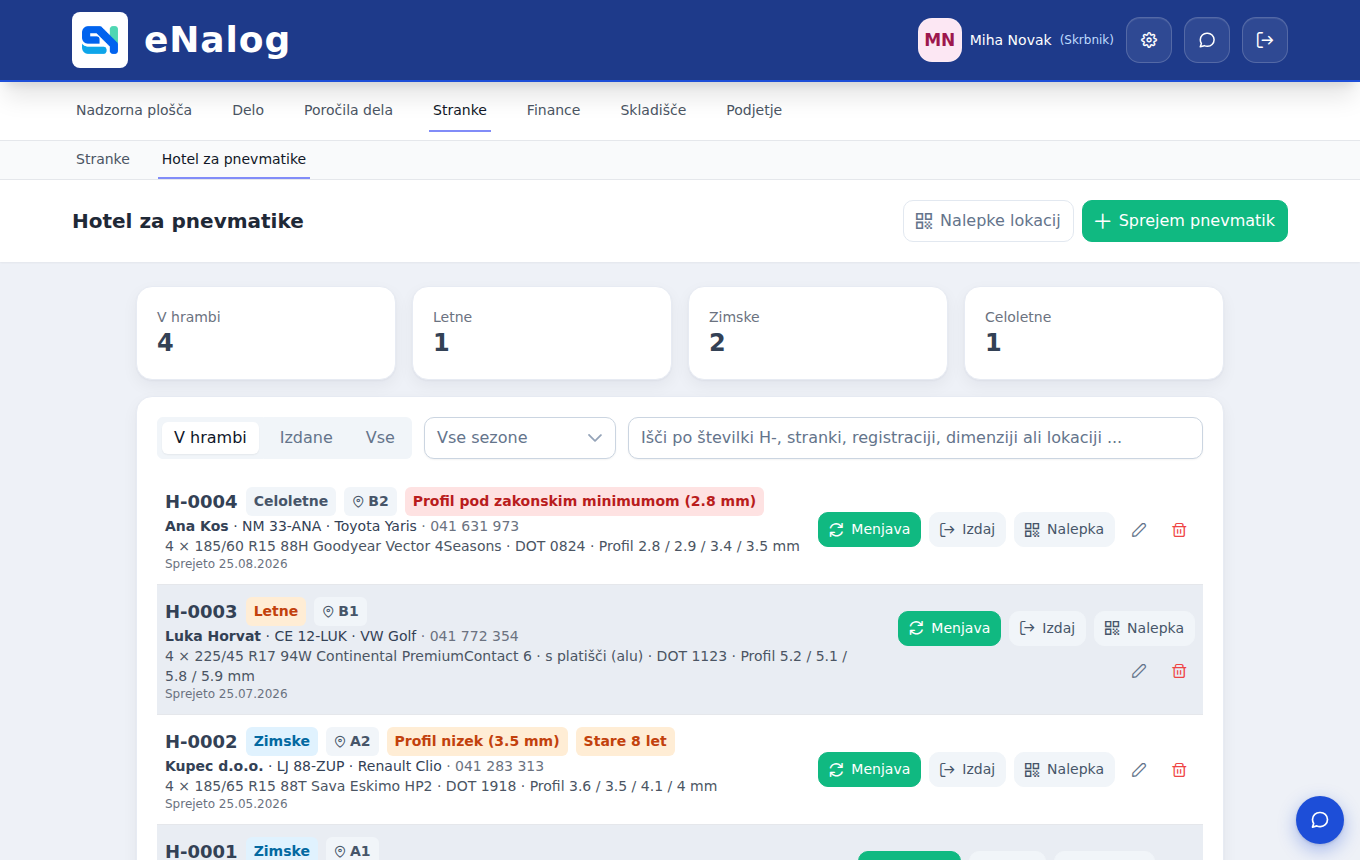Switch the list filter to Izdane
1360x860 pixels.
pyautogui.click(x=306, y=438)
